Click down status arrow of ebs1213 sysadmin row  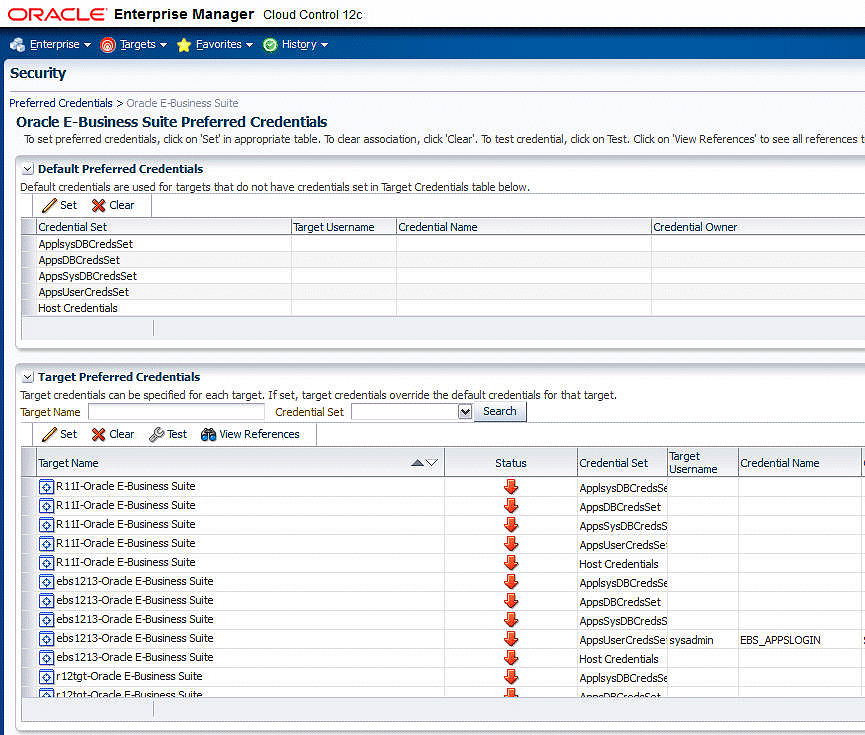point(511,639)
